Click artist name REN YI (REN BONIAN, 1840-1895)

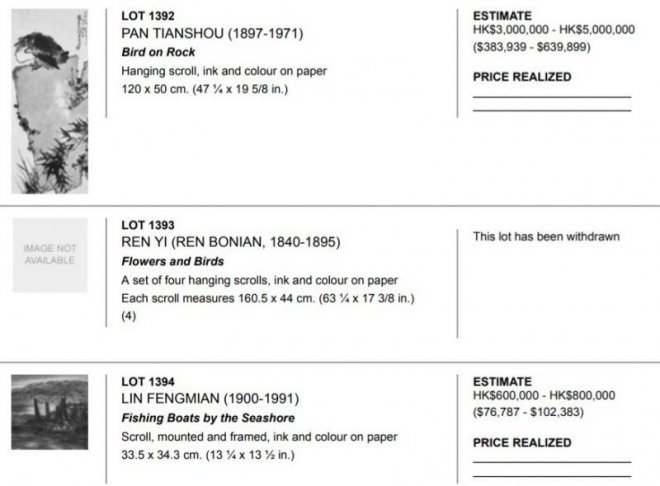coord(231,241)
